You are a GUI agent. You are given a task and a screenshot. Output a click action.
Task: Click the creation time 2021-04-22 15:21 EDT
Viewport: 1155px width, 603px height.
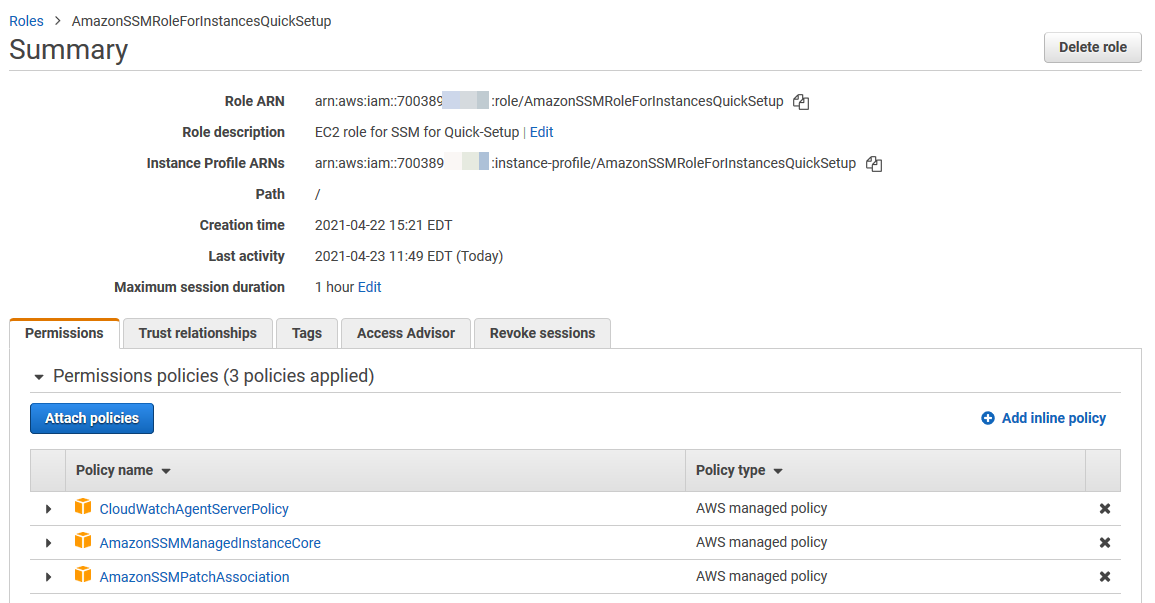point(383,225)
